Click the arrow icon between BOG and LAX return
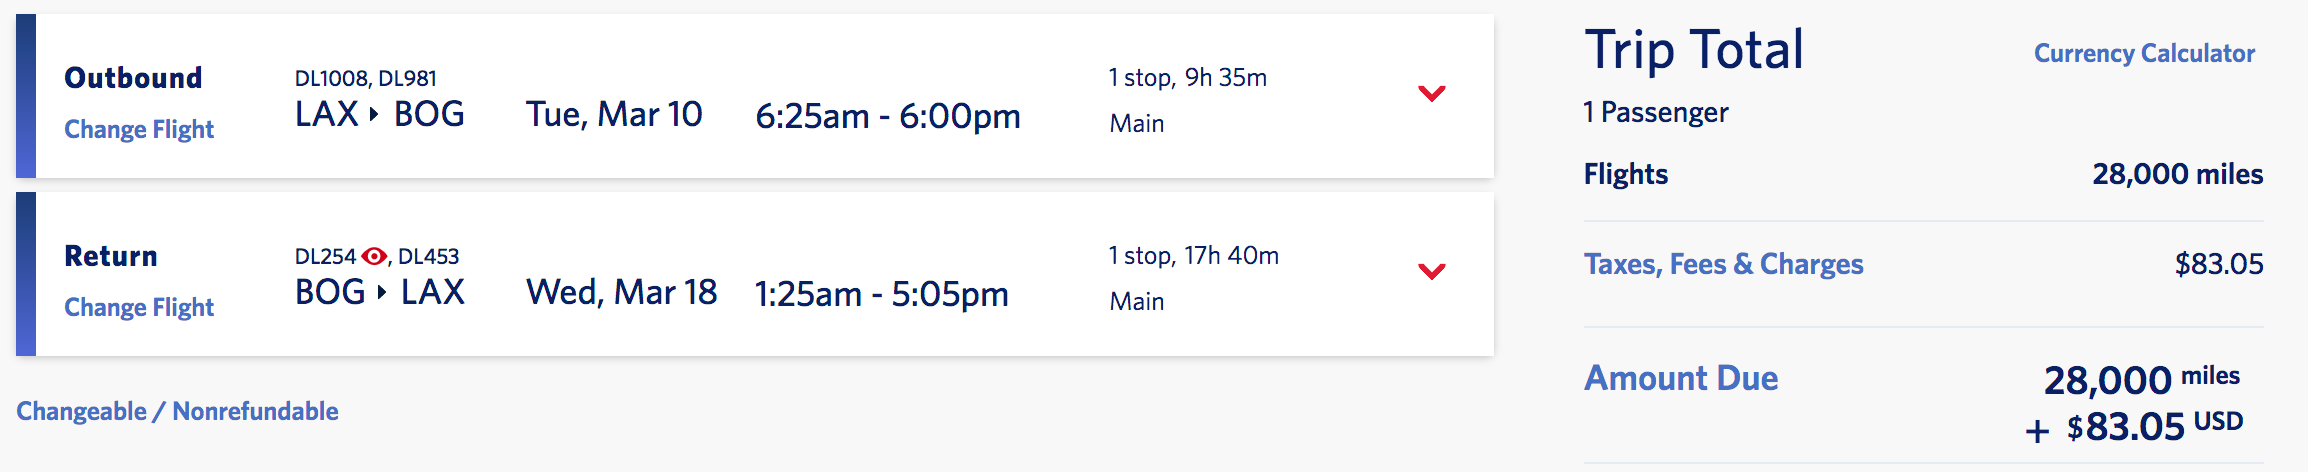Viewport: 2308px width, 472px height. tap(381, 292)
